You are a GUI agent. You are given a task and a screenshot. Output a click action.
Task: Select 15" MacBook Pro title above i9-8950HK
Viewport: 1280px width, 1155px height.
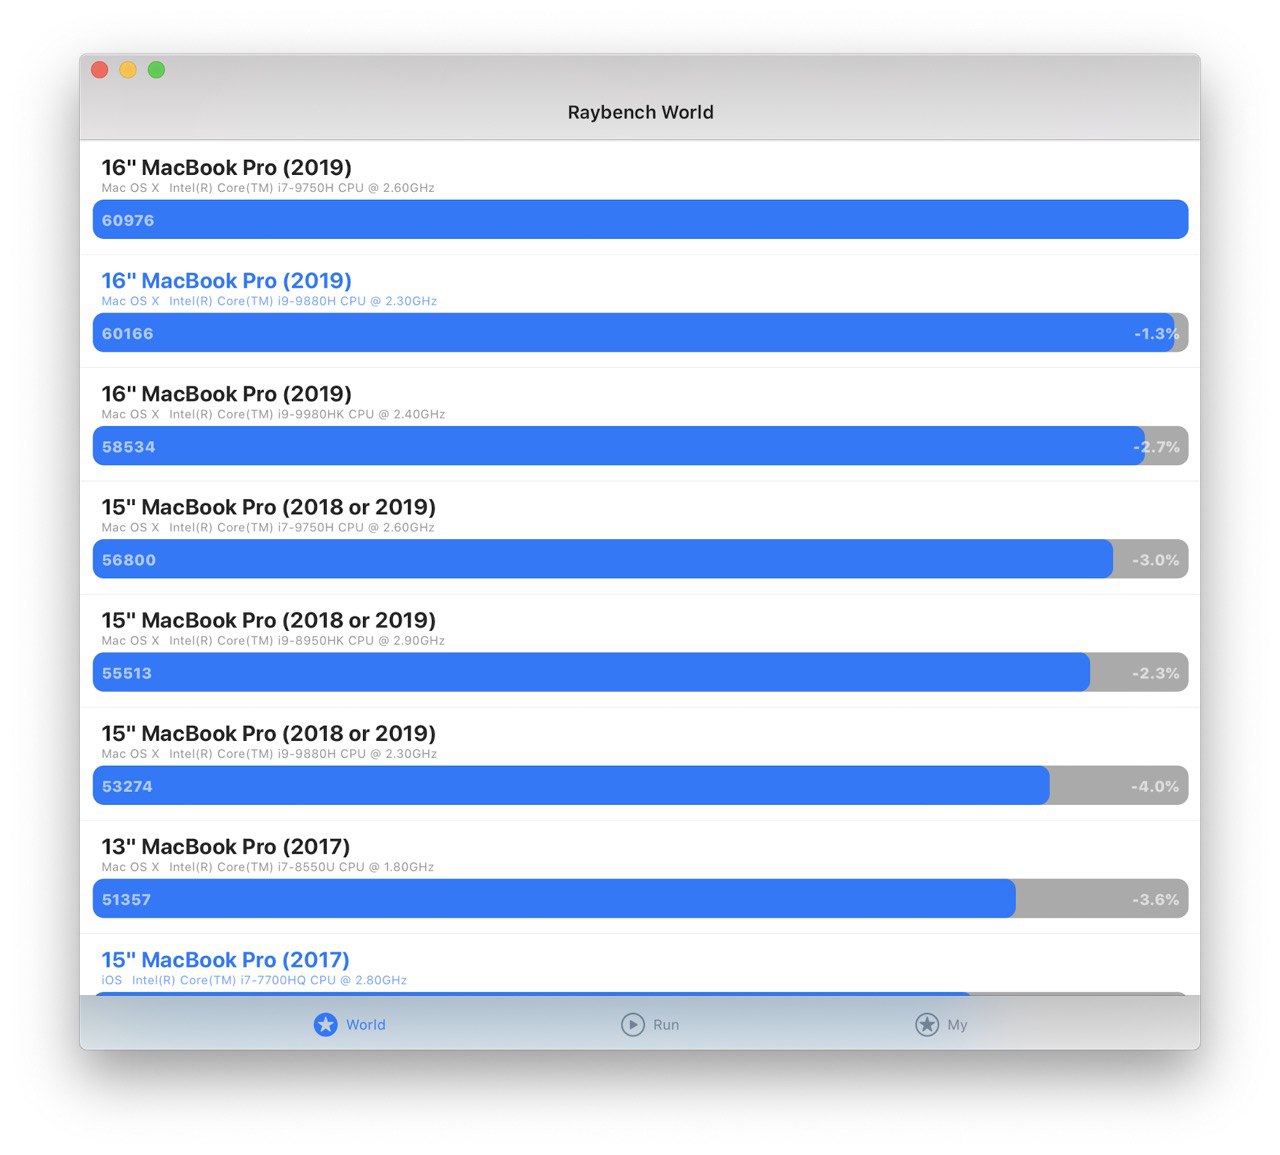(269, 620)
